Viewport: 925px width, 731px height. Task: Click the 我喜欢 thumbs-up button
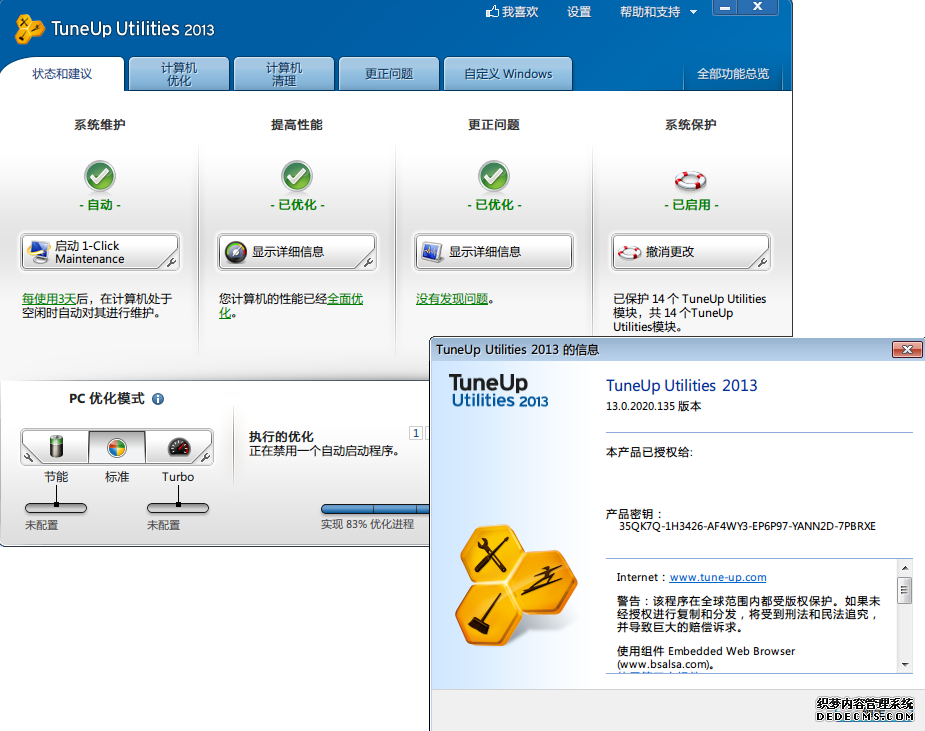coord(512,12)
